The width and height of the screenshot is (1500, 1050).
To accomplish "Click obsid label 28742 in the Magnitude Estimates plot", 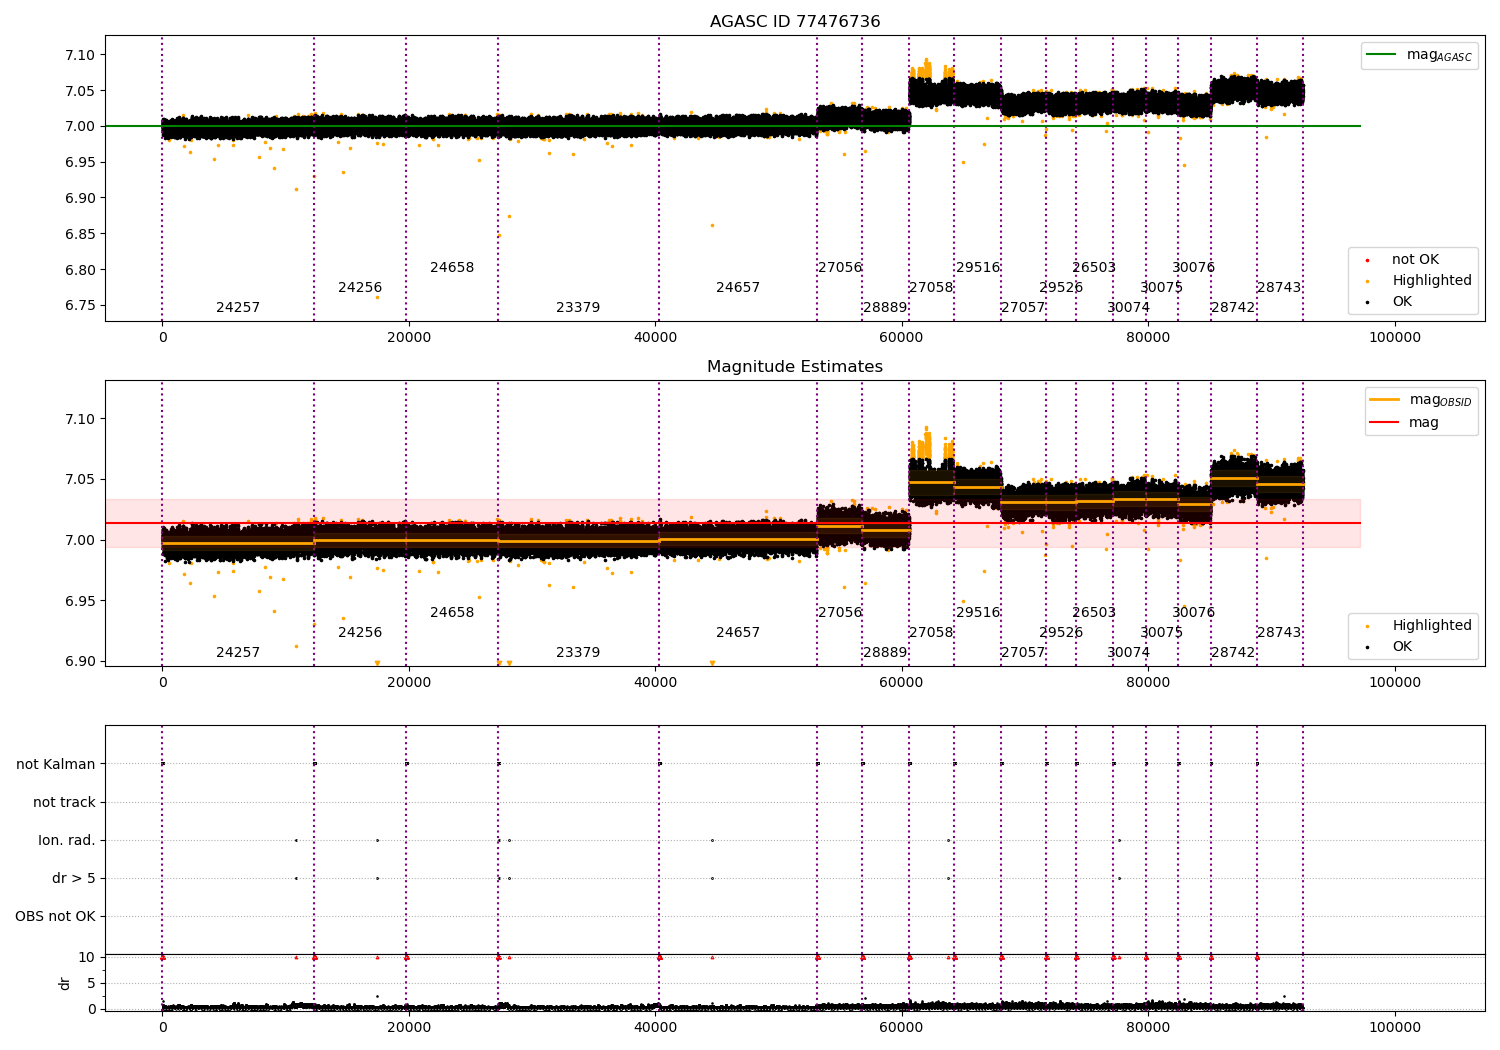I will 1233,653.
